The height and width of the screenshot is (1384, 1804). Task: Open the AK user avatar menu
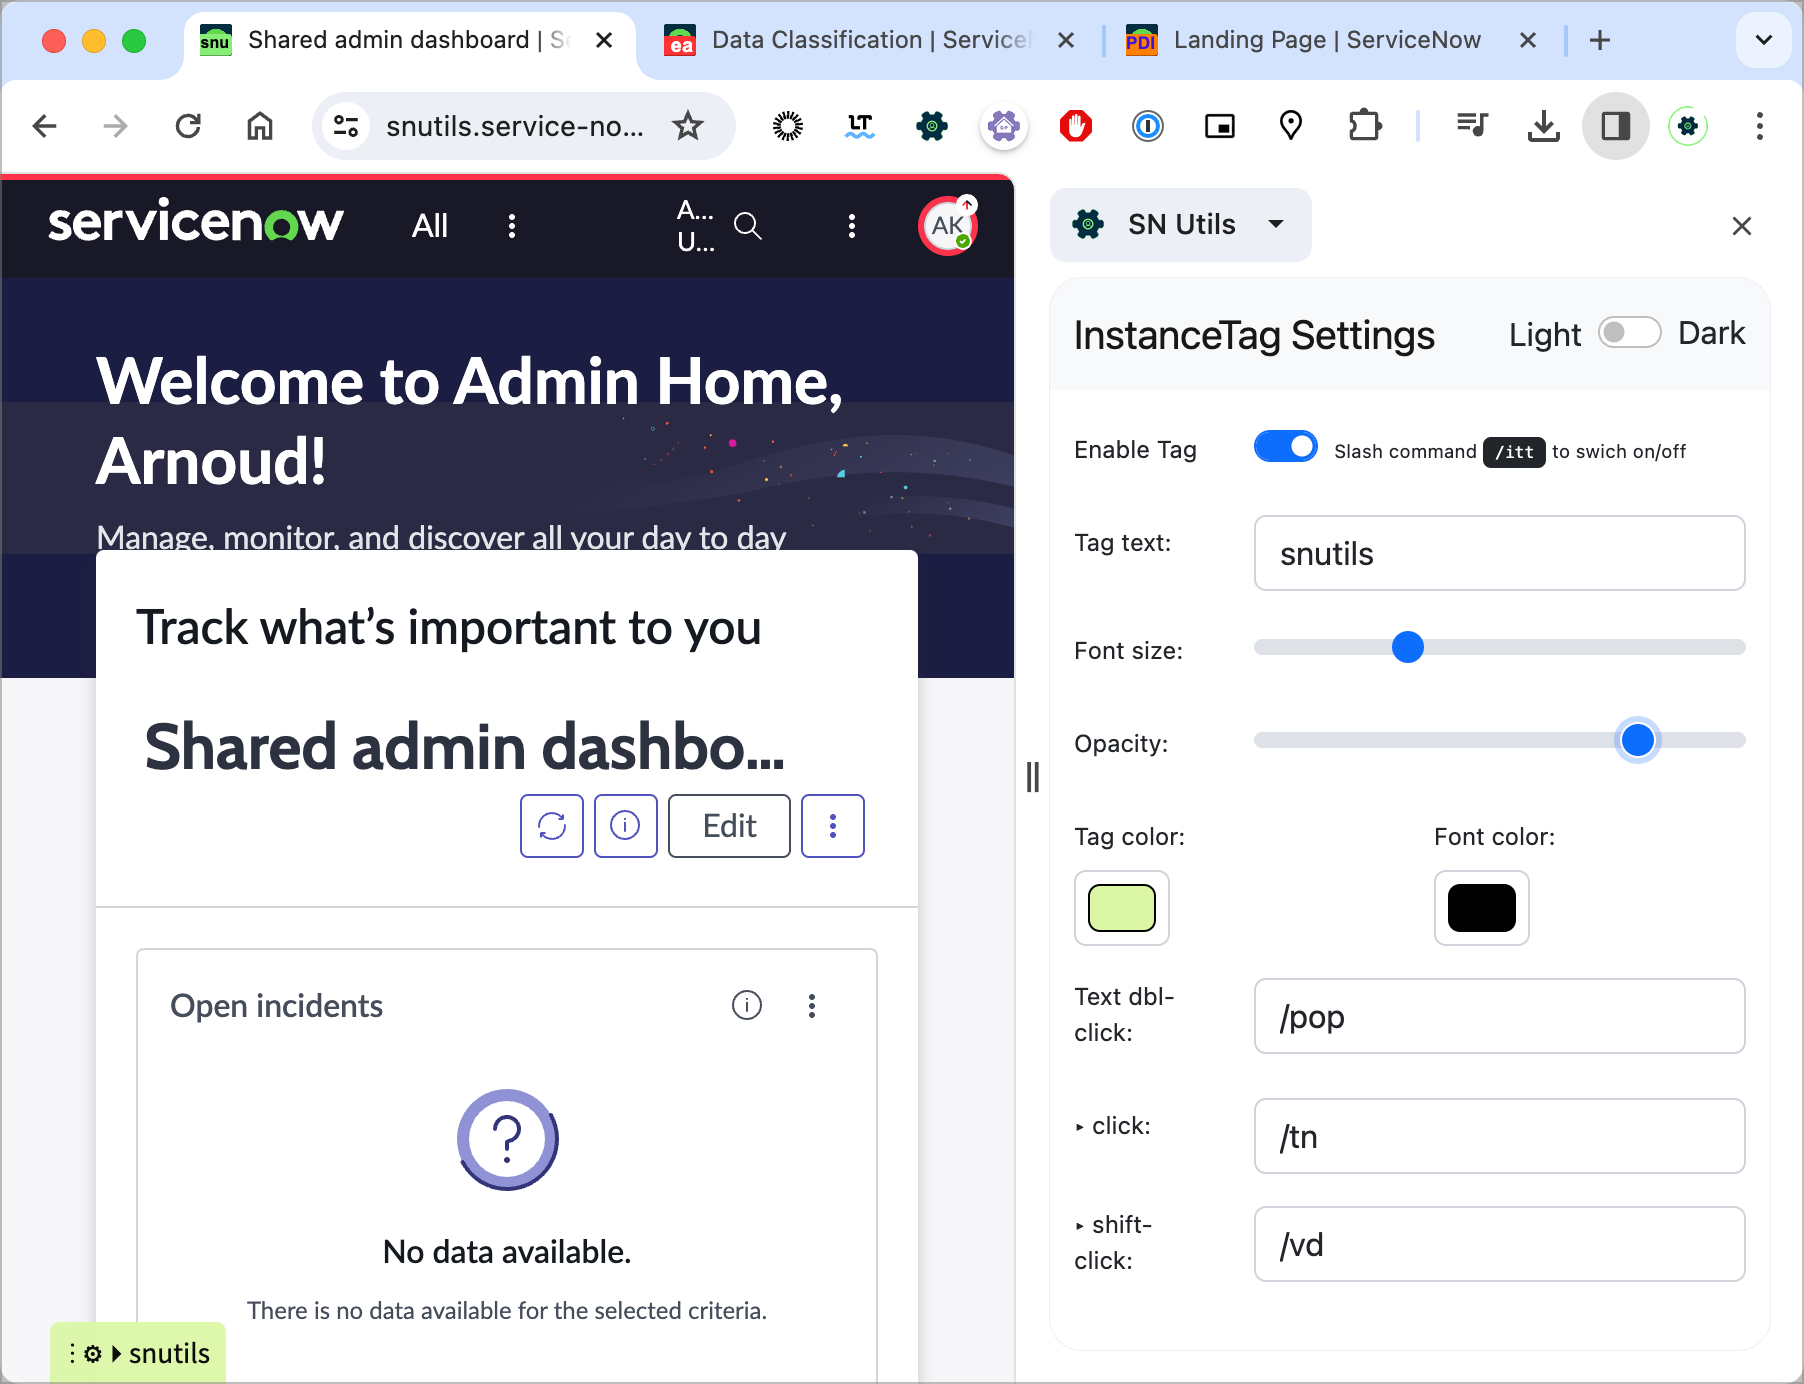pos(947,226)
